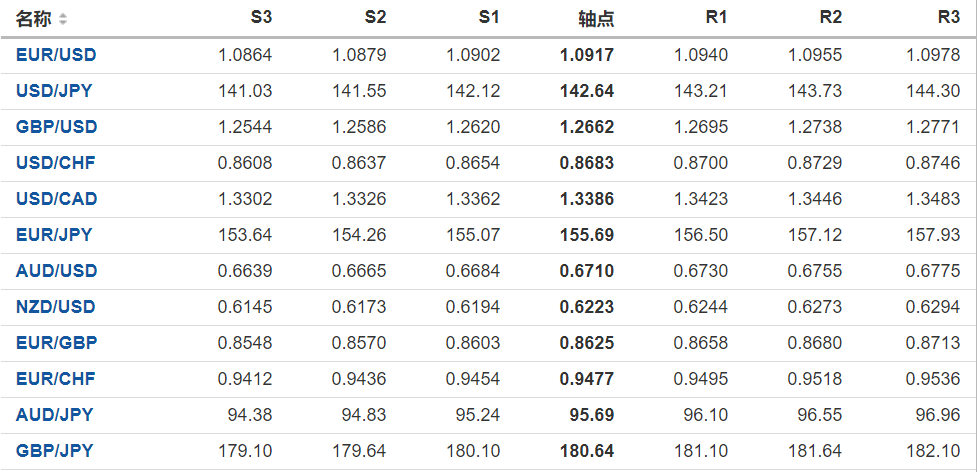Click the 名称 column header

33,19
